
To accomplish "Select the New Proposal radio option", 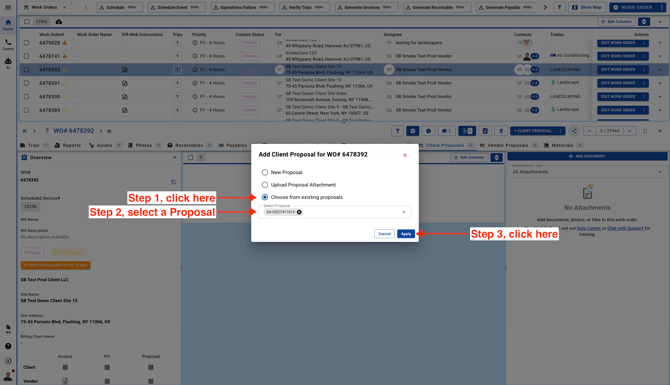I will (x=264, y=172).
